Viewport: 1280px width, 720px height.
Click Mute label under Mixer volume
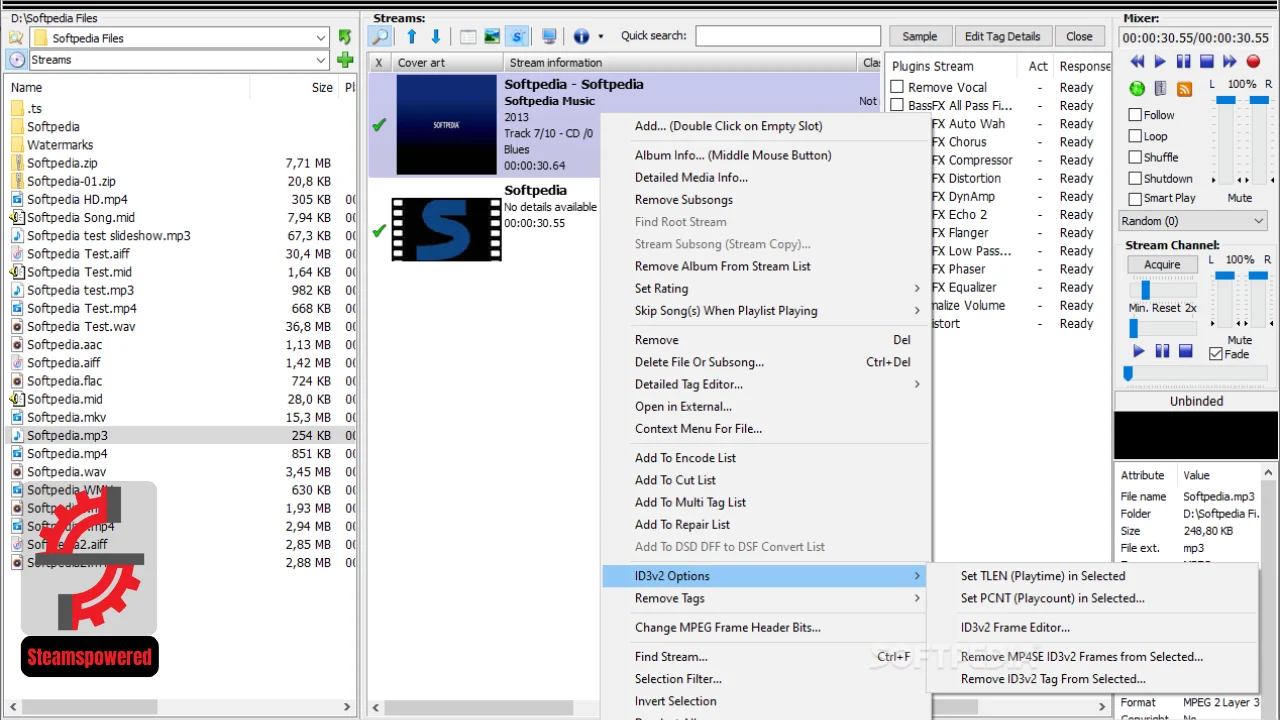[1240, 198]
